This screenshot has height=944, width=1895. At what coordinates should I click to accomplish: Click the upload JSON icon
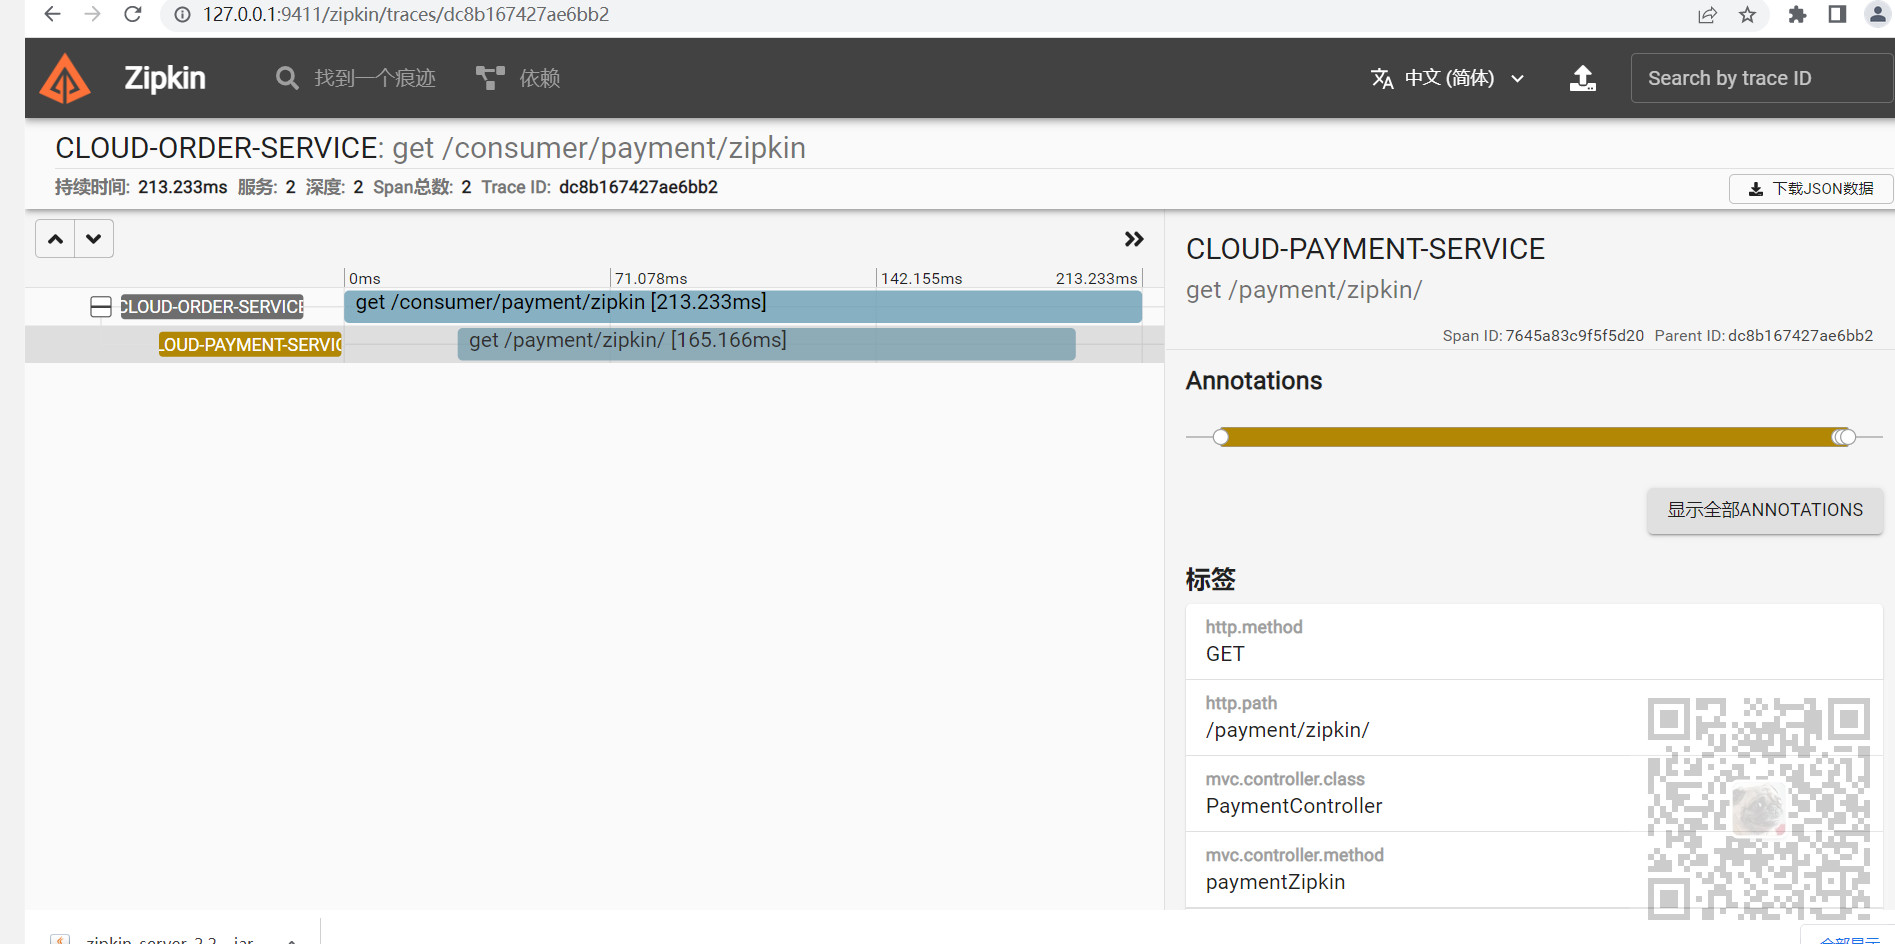[1582, 78]
